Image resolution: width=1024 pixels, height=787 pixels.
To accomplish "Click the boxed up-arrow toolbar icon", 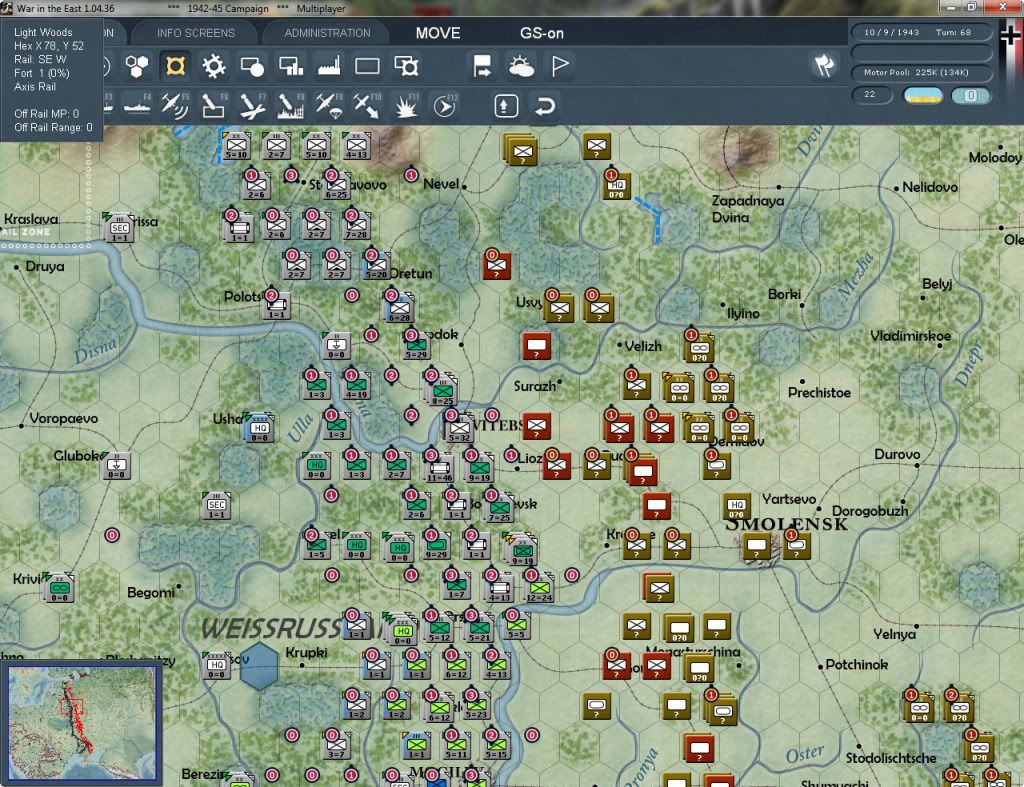I will pos(506,106).
